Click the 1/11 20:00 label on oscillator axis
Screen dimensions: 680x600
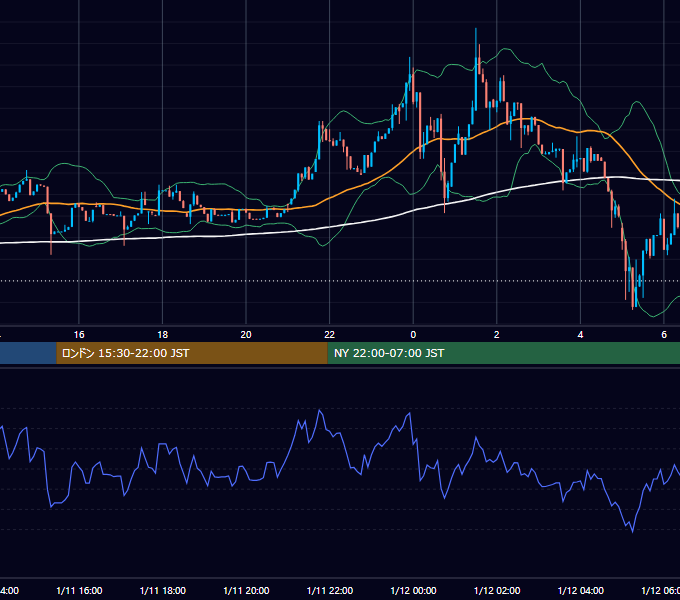tap(246, 591)
